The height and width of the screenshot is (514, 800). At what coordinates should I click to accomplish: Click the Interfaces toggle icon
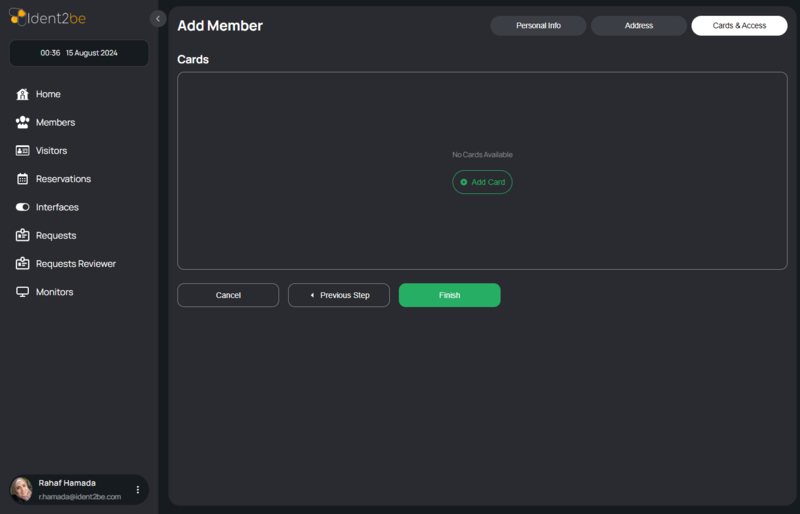(22, 207)
